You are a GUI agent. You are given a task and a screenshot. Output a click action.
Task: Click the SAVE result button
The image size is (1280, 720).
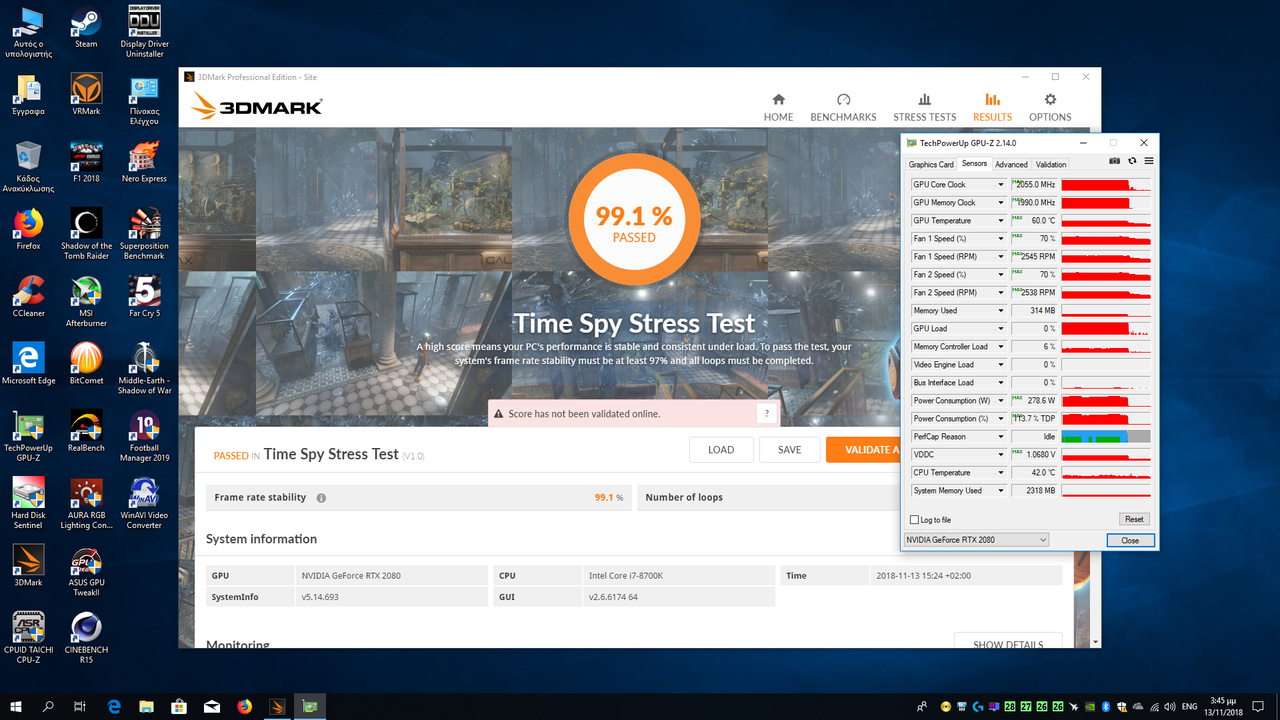(x=789, y=450)
